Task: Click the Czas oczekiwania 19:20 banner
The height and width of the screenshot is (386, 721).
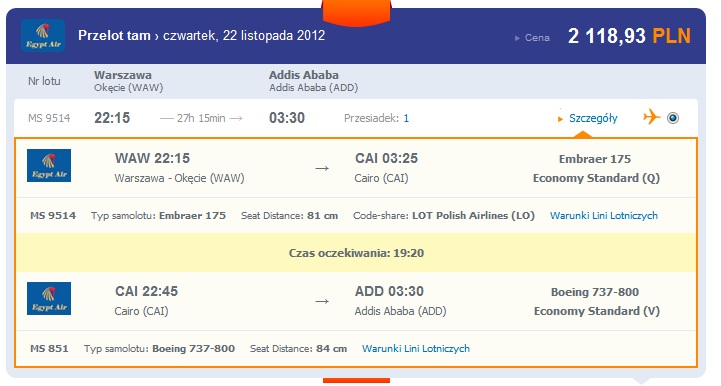Action: tap(356, 253)
